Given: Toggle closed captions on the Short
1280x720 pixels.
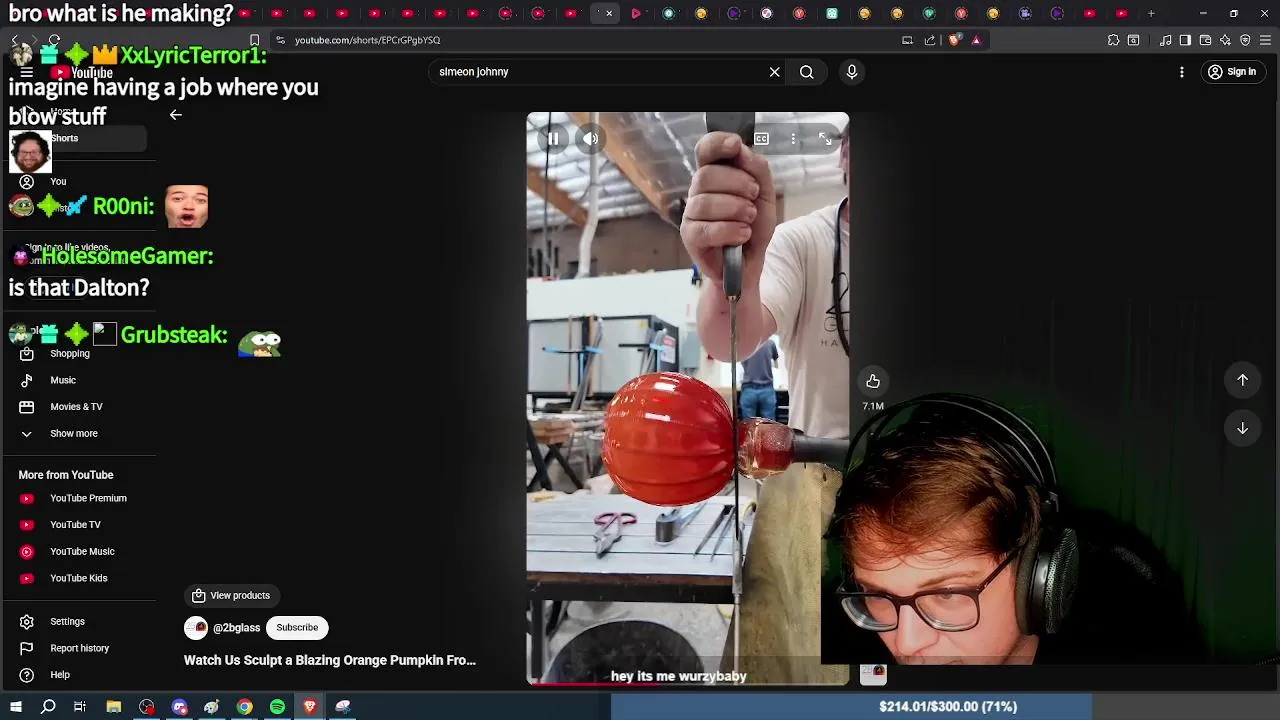Looking at the screenshot, I should click(x=761, y=139).
